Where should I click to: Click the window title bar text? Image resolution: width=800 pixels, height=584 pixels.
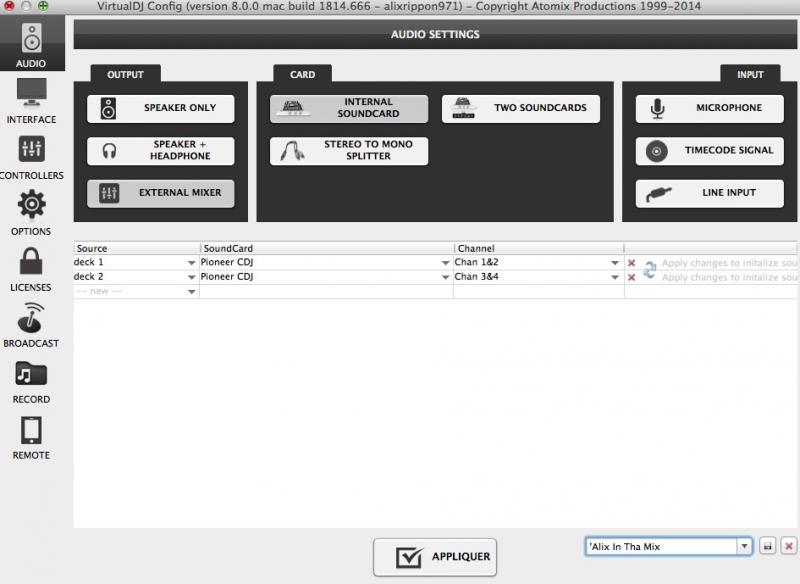[399, 6]
